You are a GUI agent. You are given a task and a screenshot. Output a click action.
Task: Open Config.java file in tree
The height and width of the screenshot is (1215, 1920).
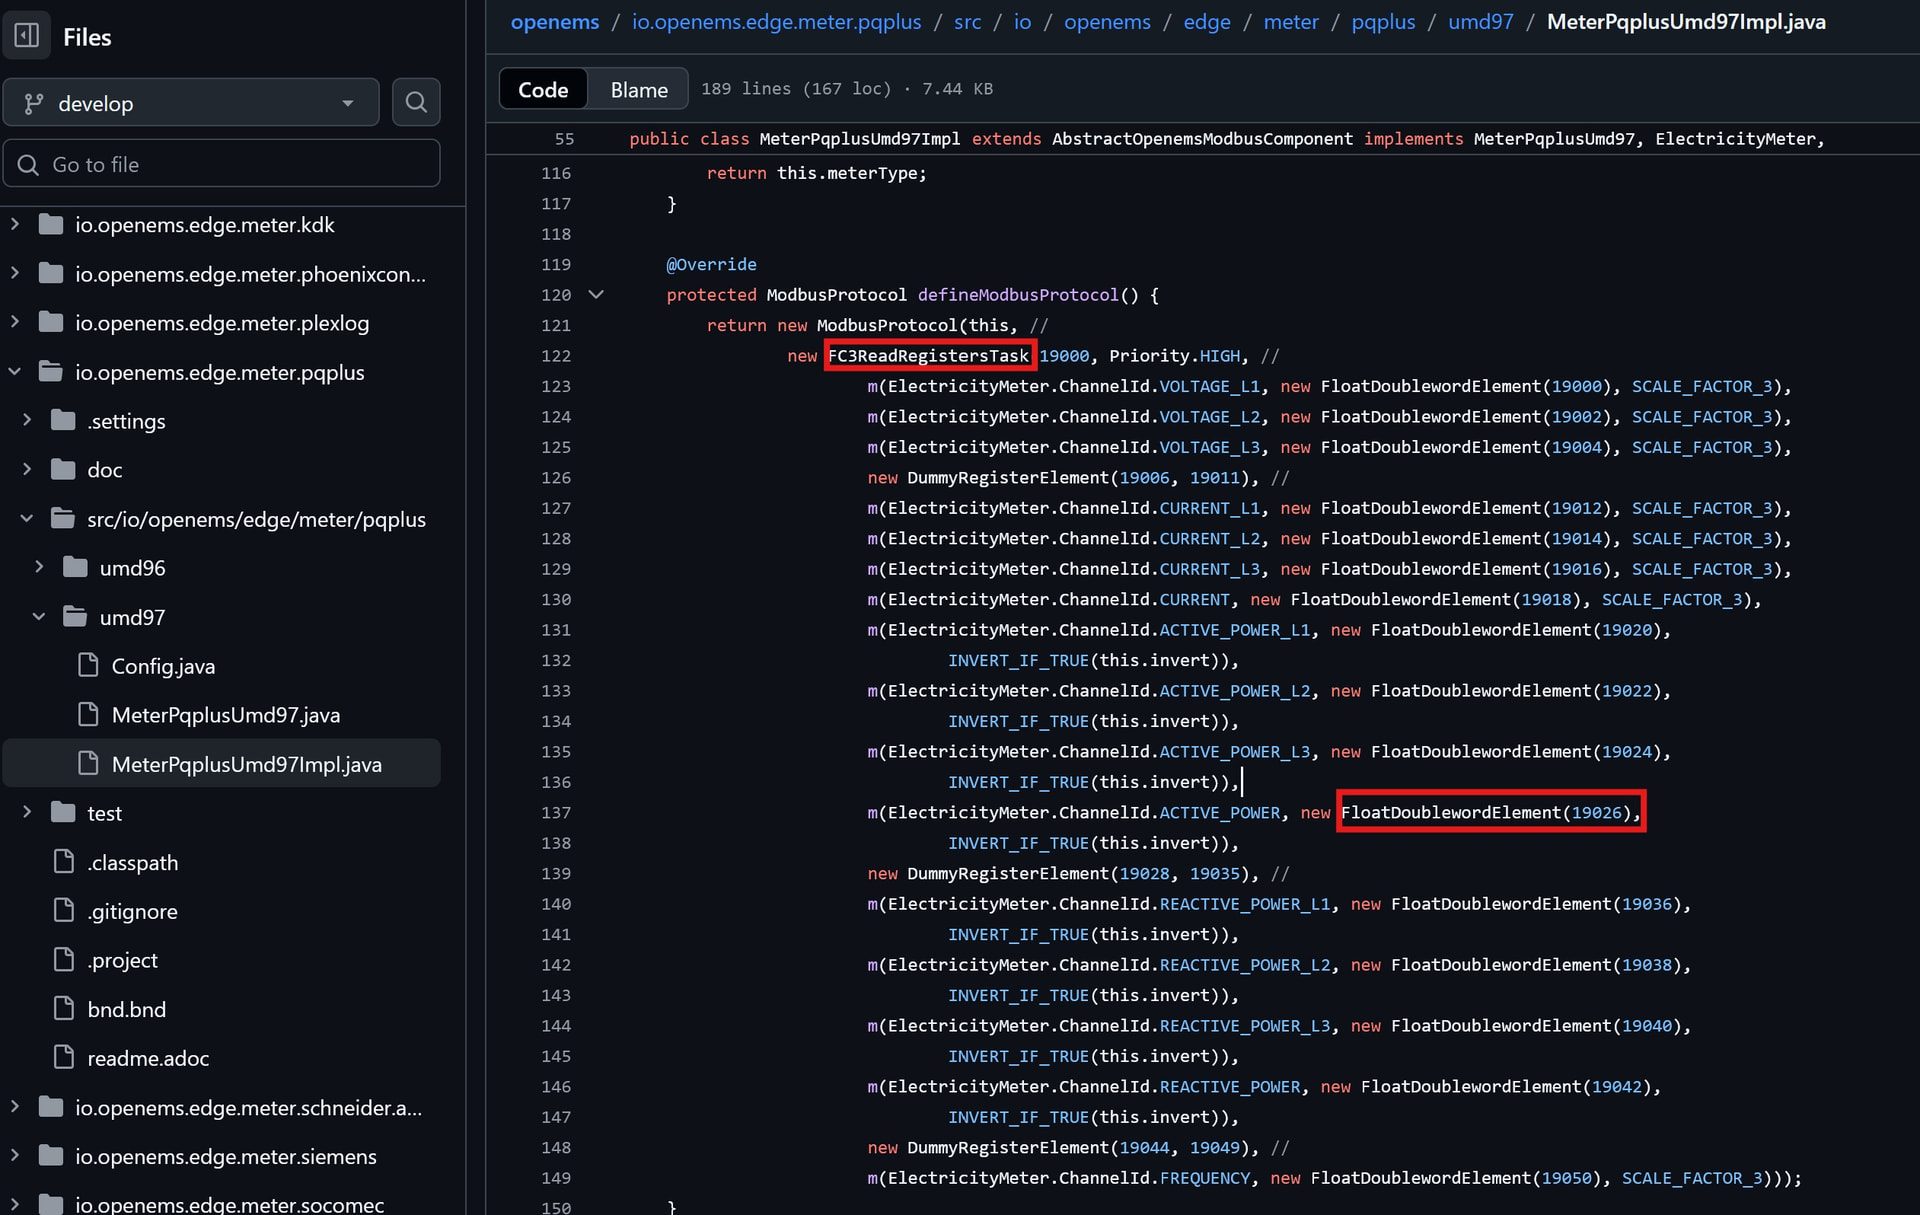point(163,666)
